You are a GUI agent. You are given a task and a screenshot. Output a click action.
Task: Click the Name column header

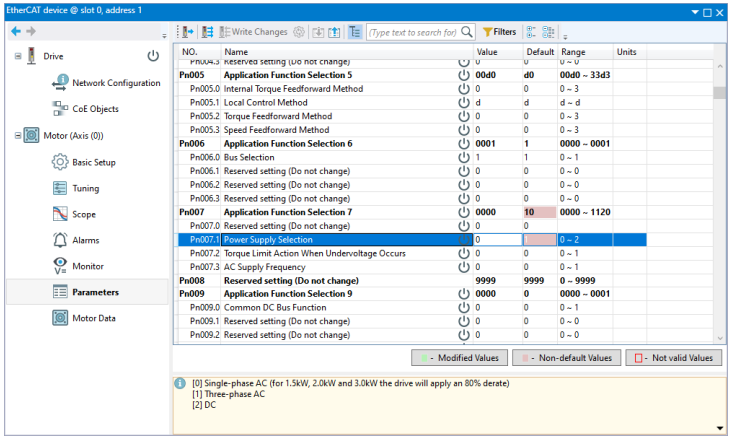(x=346, y=52)
